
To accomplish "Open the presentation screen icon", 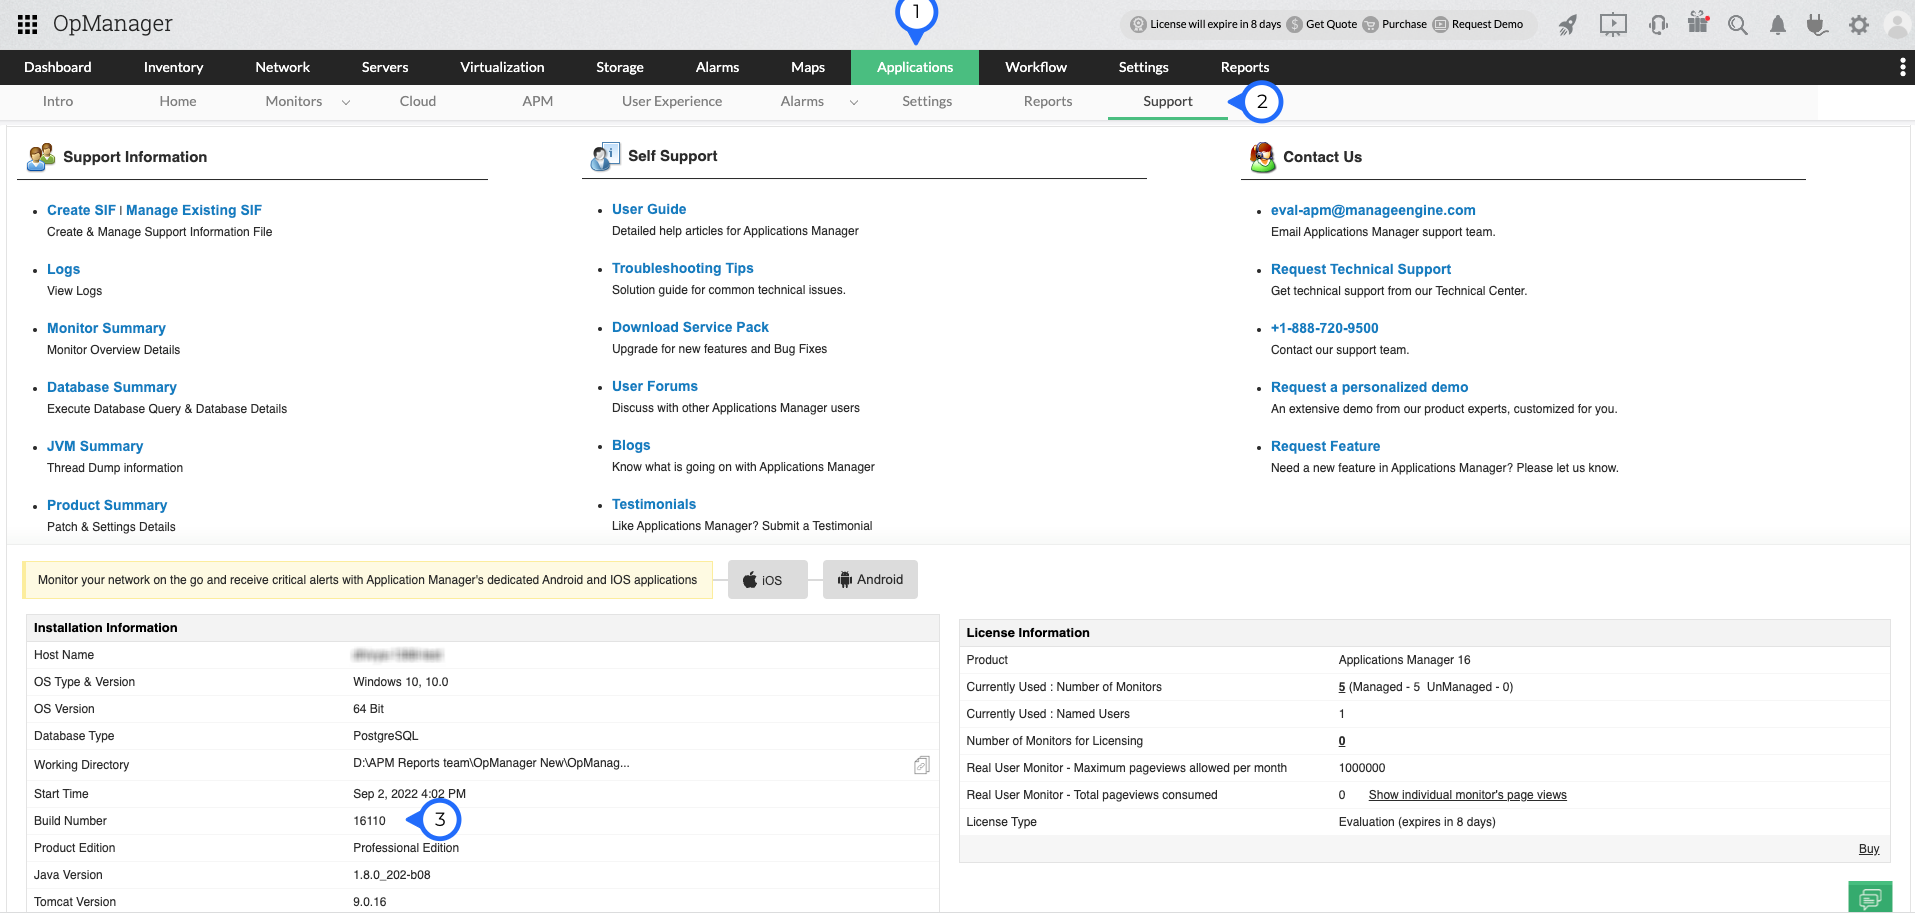I will 1613,25.
